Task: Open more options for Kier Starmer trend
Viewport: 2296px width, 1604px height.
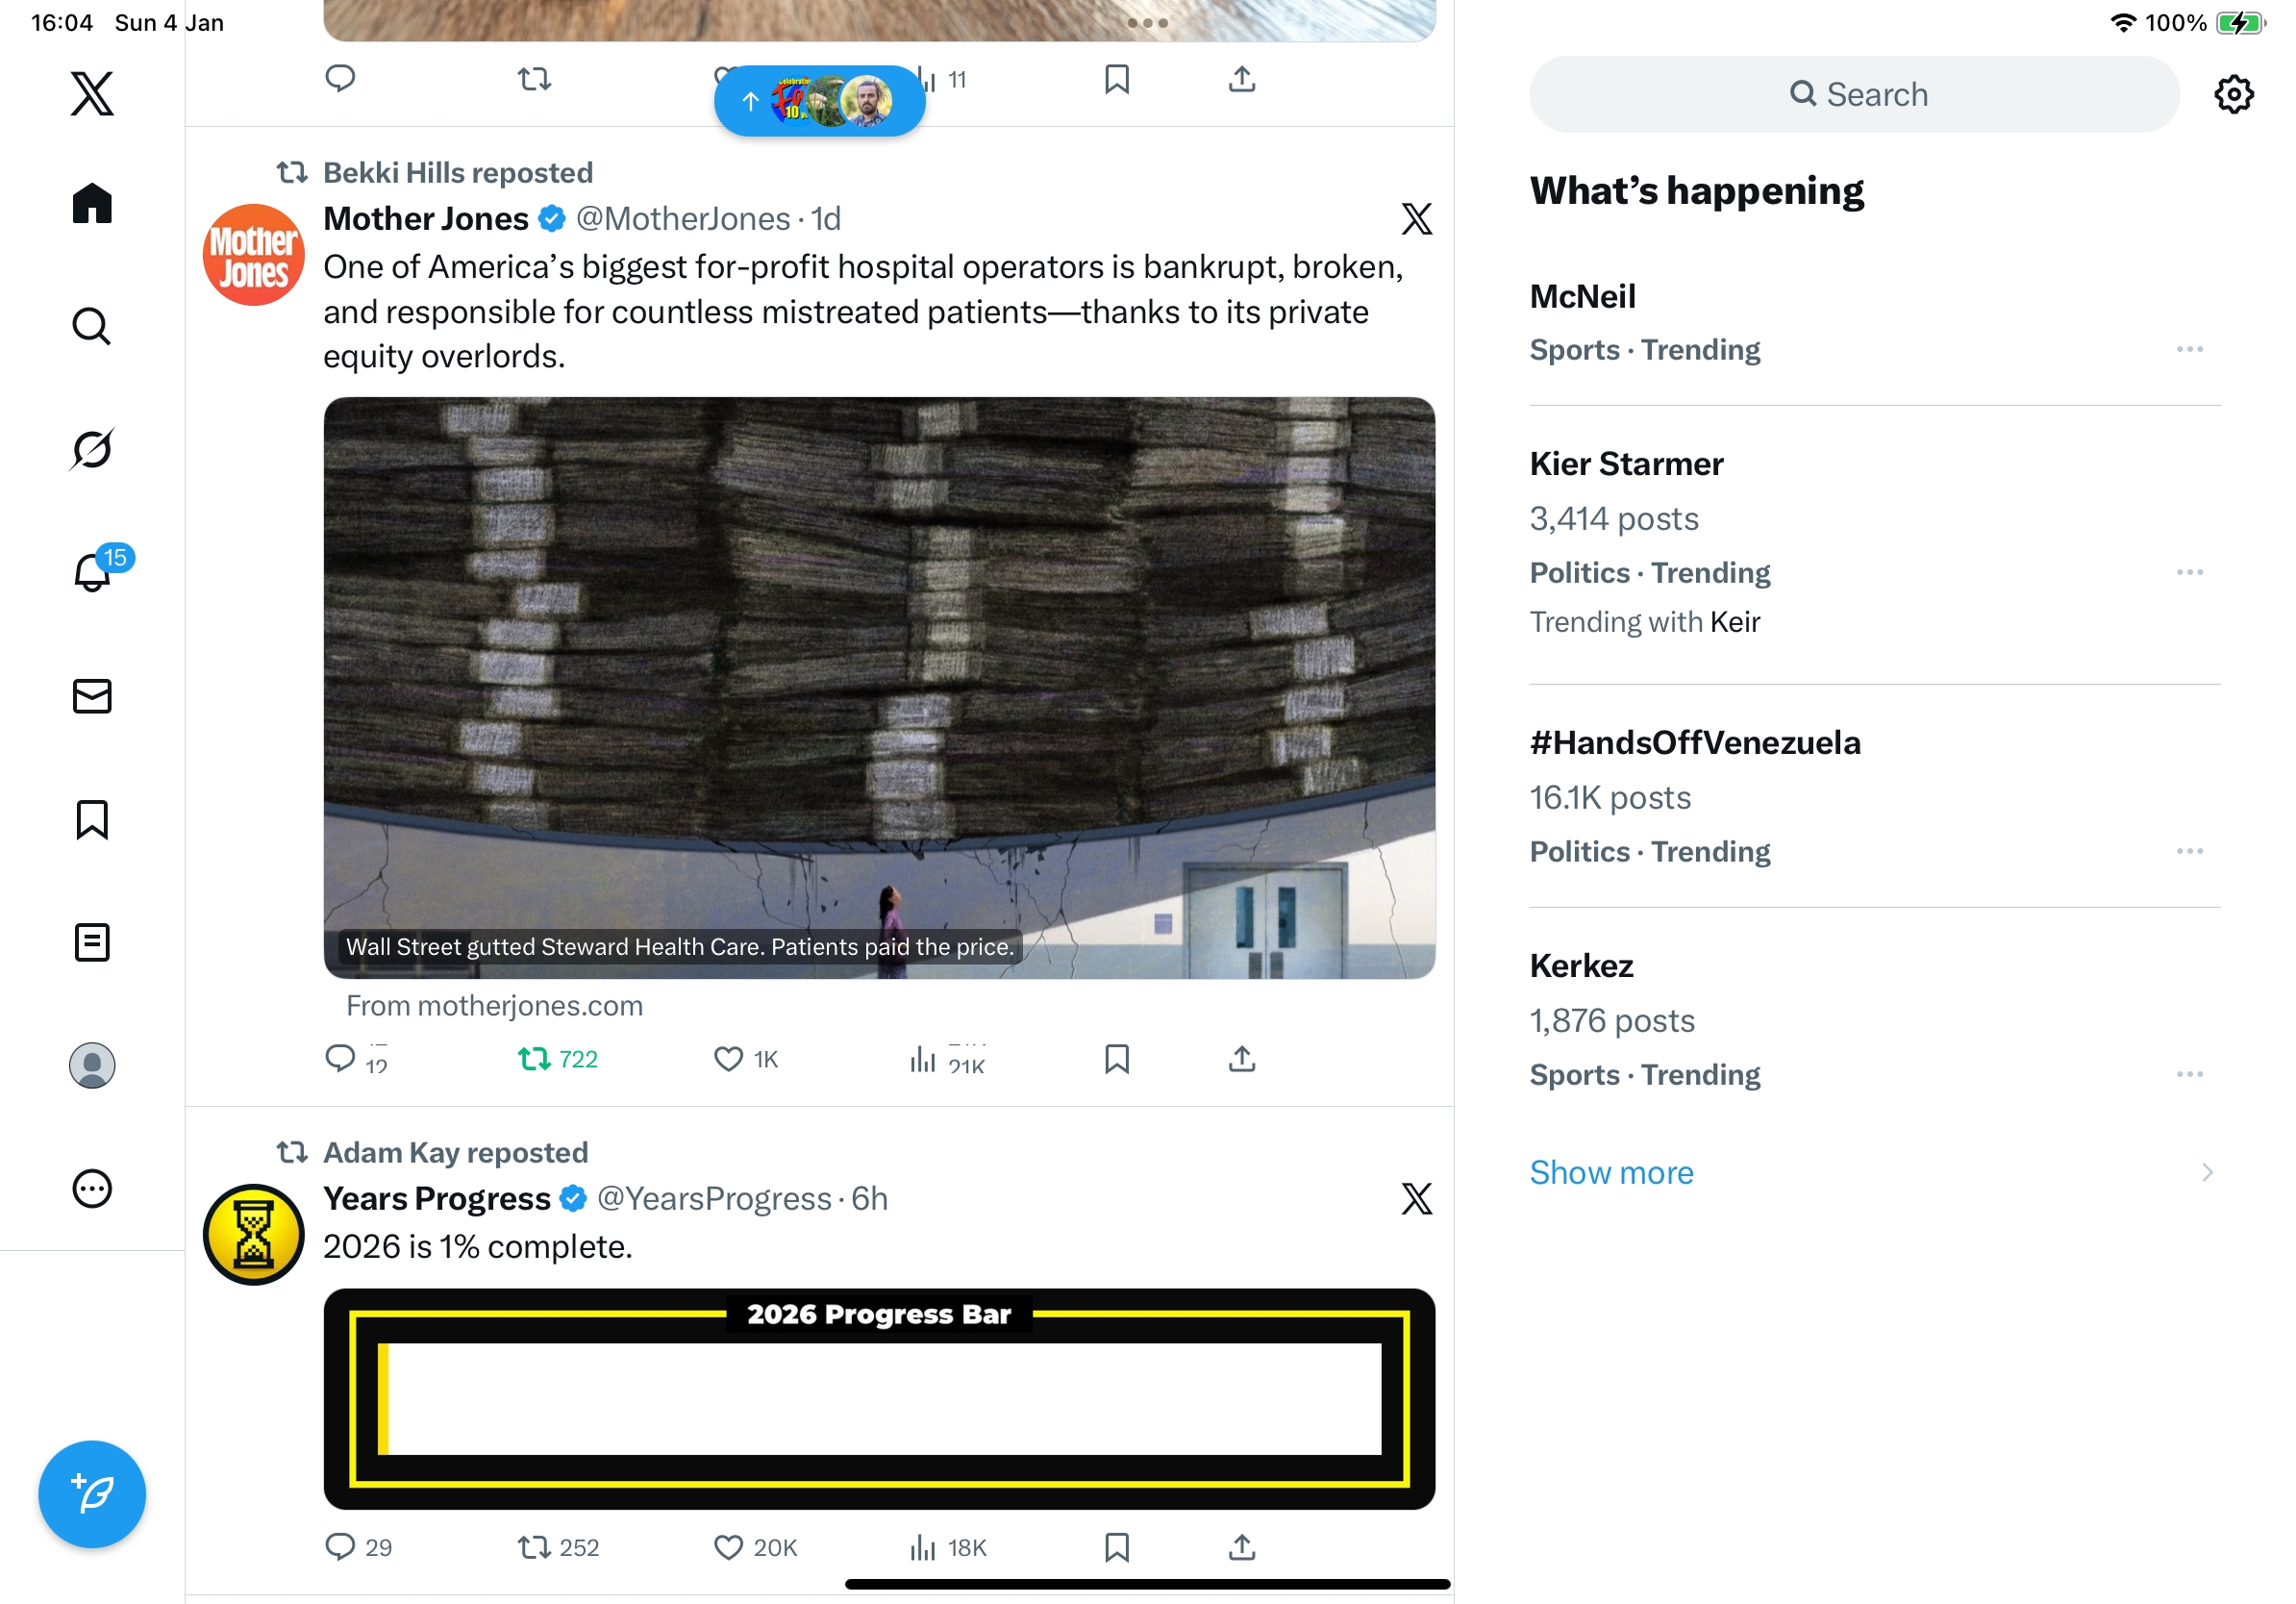Action: tap(2189, 573)
